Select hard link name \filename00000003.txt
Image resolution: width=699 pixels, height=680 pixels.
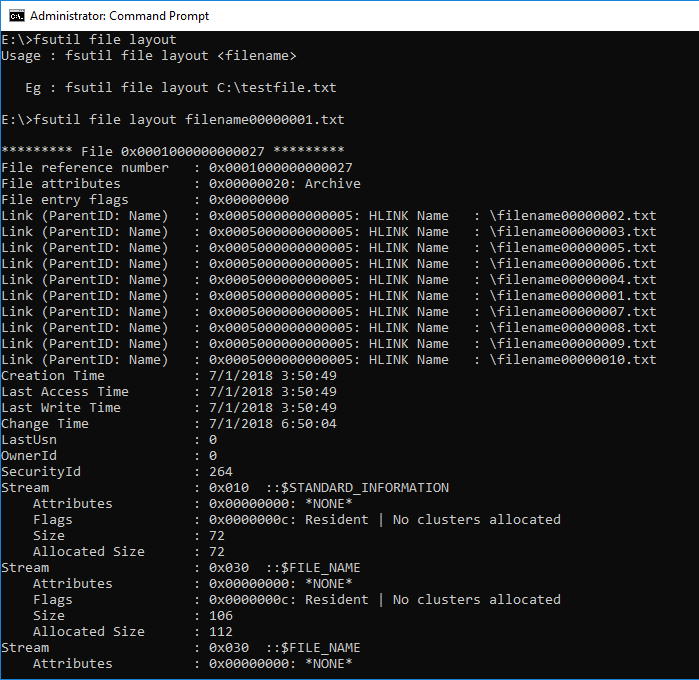573,232
